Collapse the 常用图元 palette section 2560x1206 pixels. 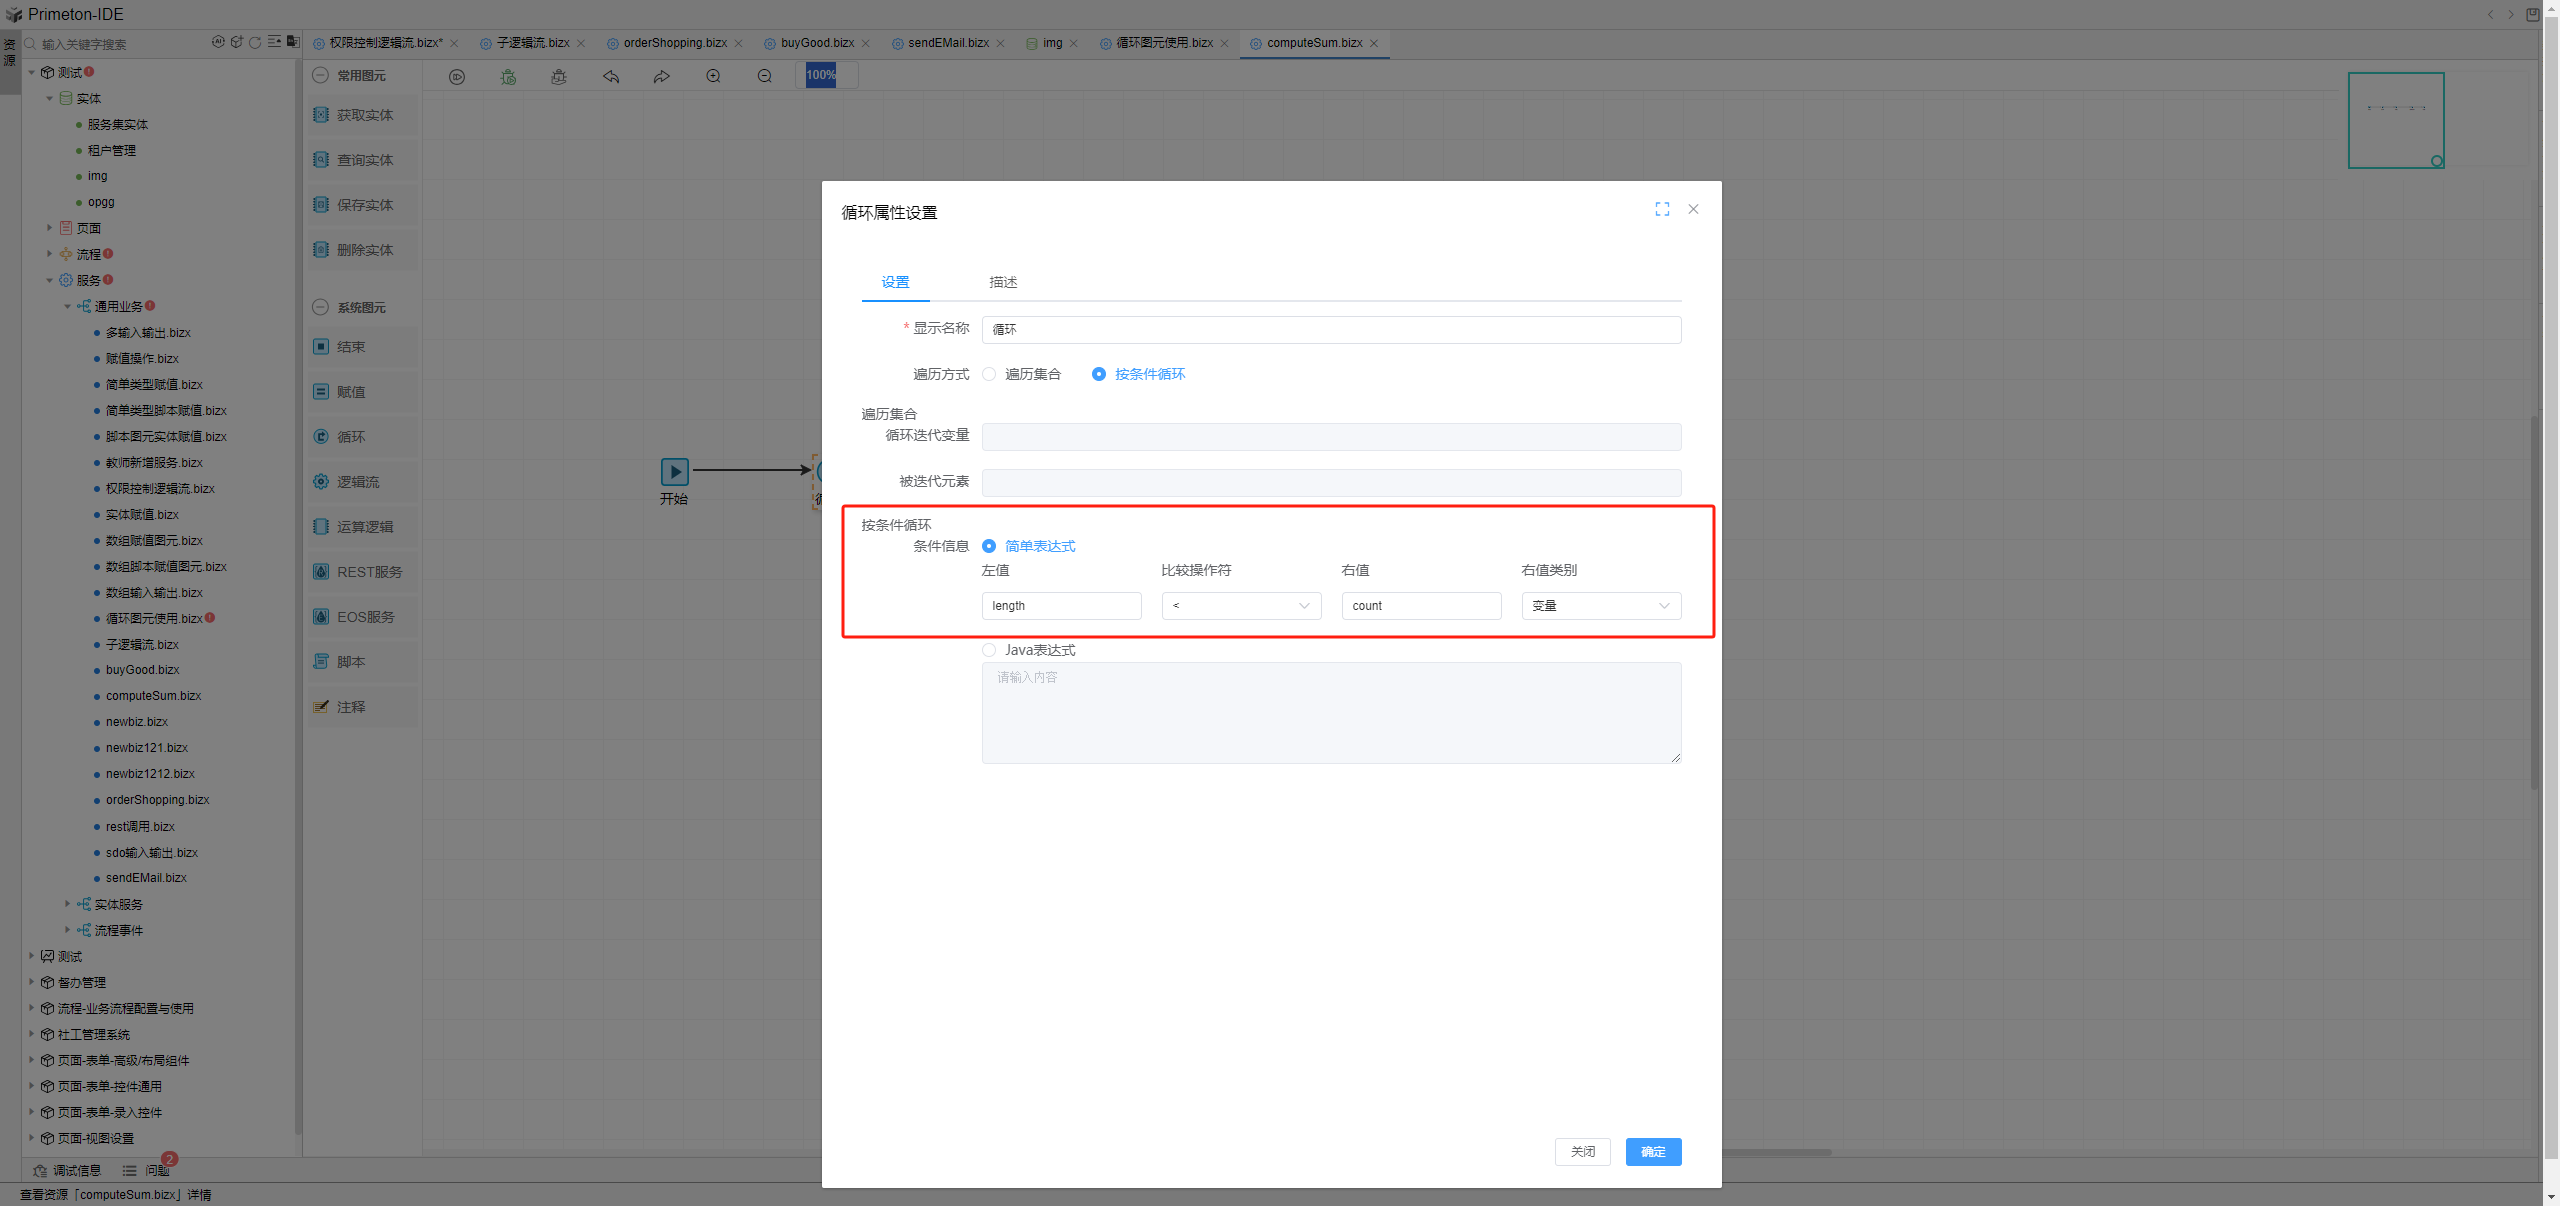[321, 75]
